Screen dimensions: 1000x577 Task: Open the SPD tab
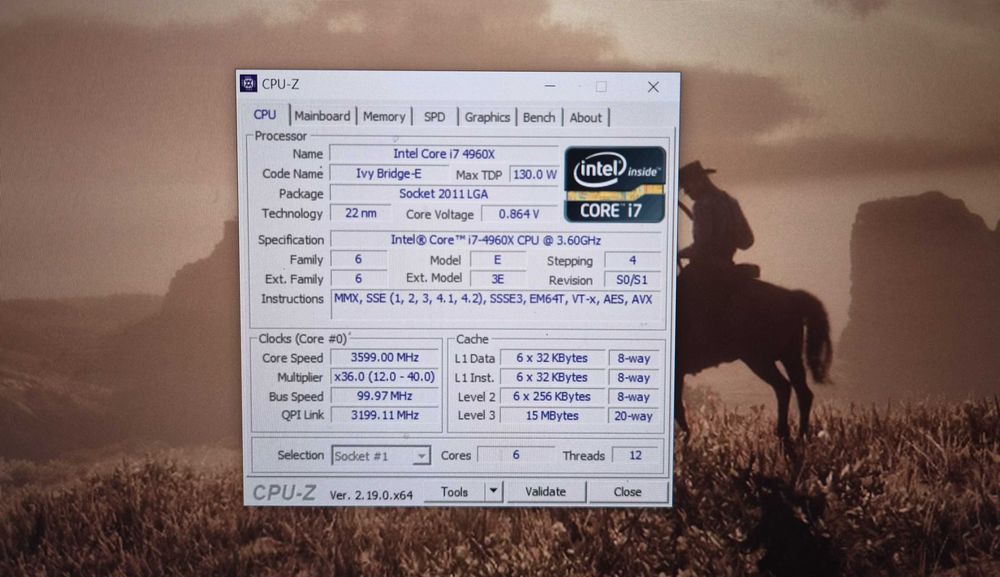[434, 117]
